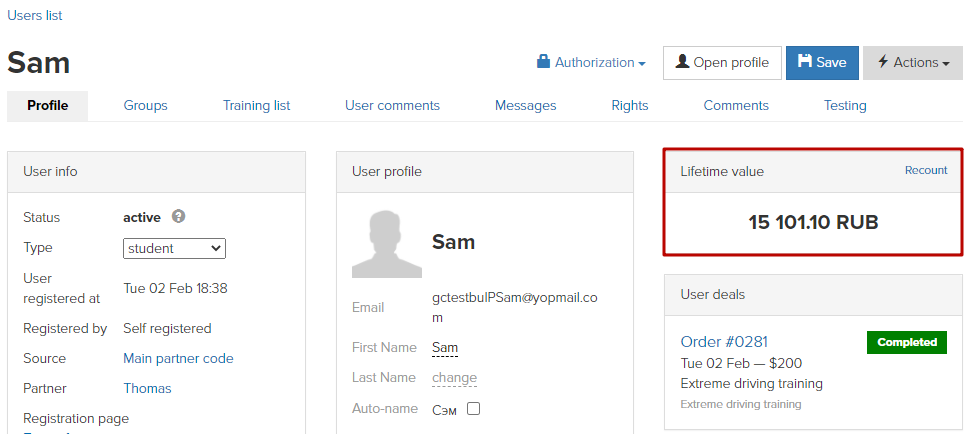
Task: Switch to the Groups tab
Action: 145,105
